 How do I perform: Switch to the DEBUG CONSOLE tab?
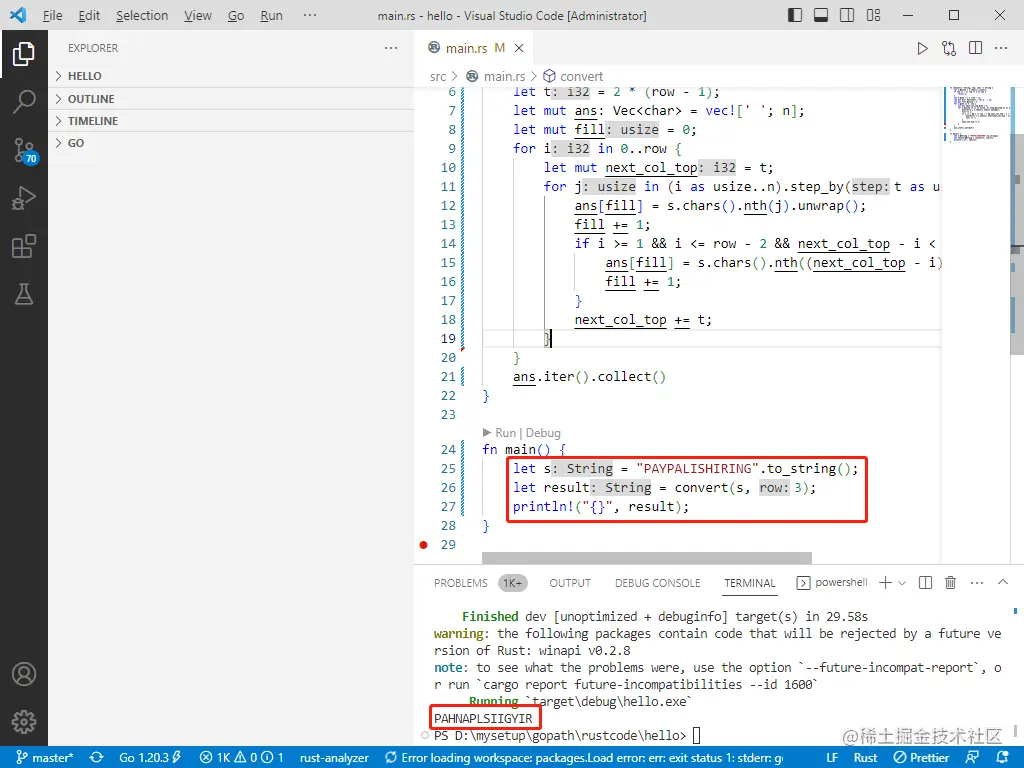(x=658, y=583)
